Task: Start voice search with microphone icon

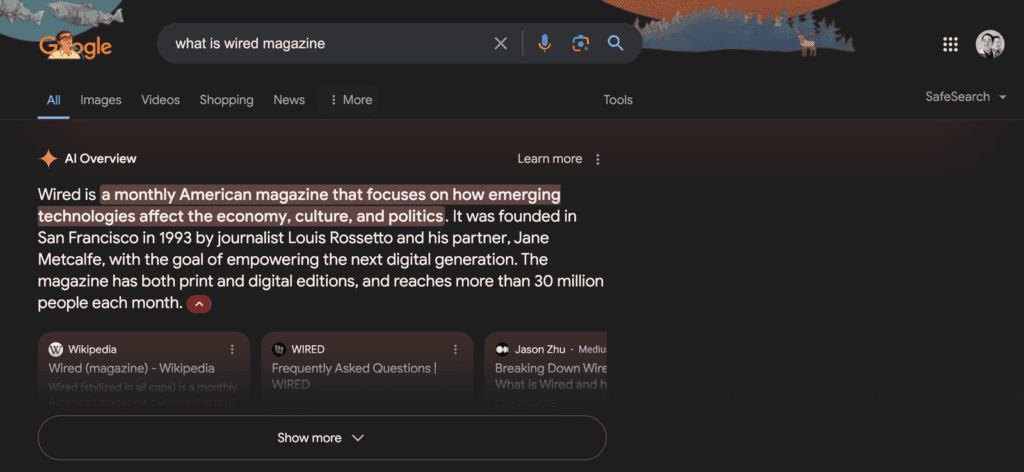Action: coord(544,44)
